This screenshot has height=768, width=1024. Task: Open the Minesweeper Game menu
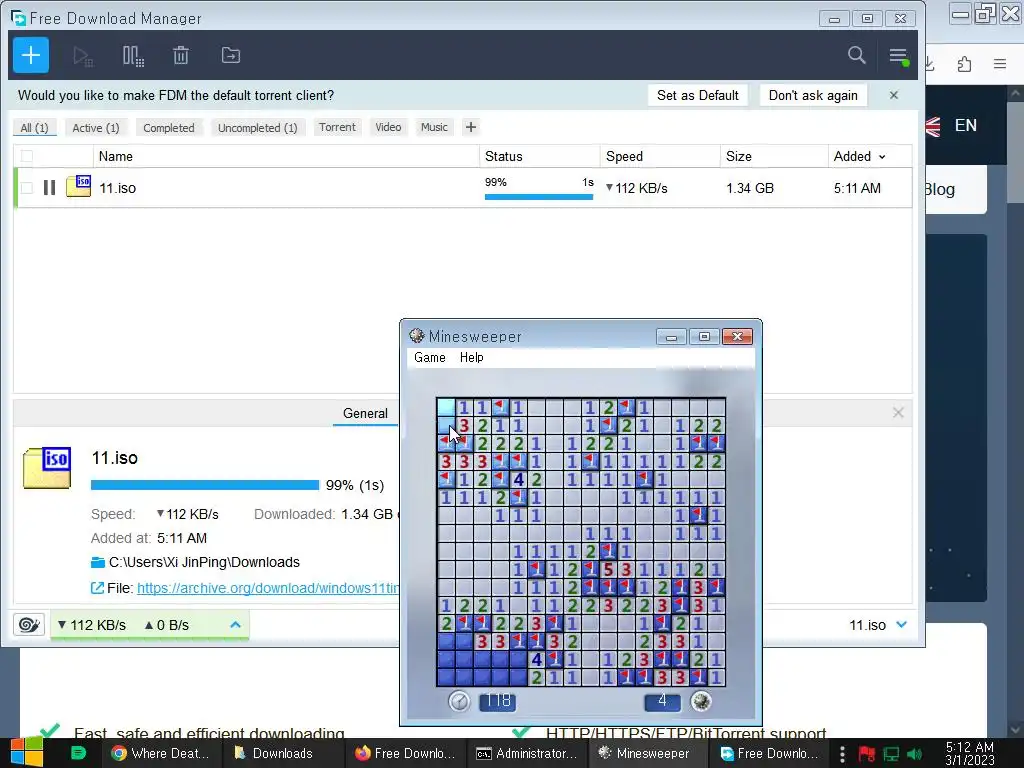pyautogui.click(x=430, y=357)
